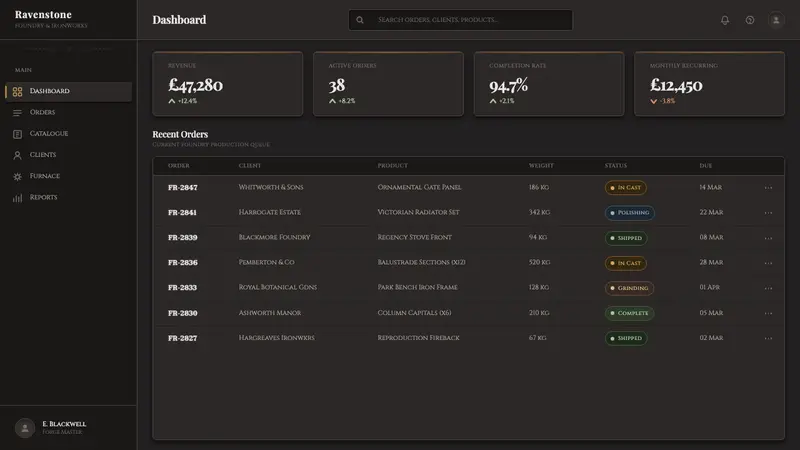Screen dimensions: 800x450
Task: Click In Cast status badge for FR-2836
Action: (x=626, y=263)
